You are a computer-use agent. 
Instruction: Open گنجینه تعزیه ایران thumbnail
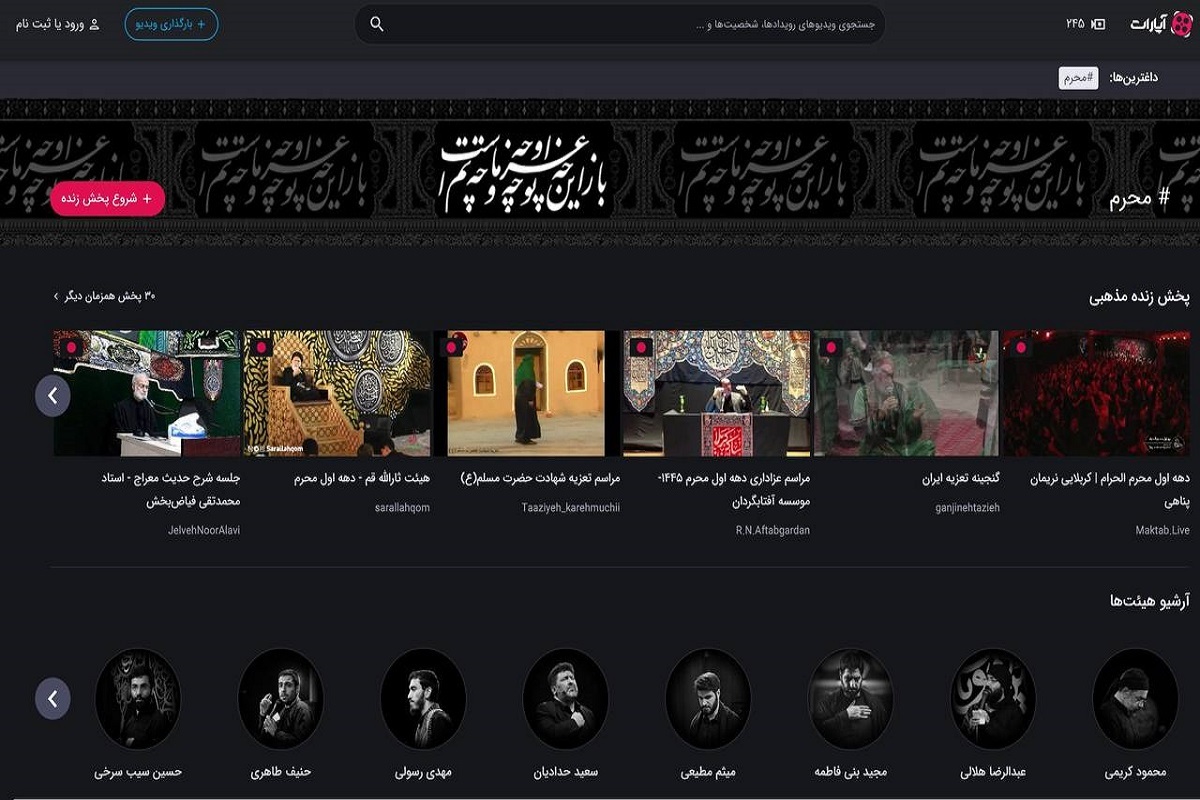[x=906, y=394]
